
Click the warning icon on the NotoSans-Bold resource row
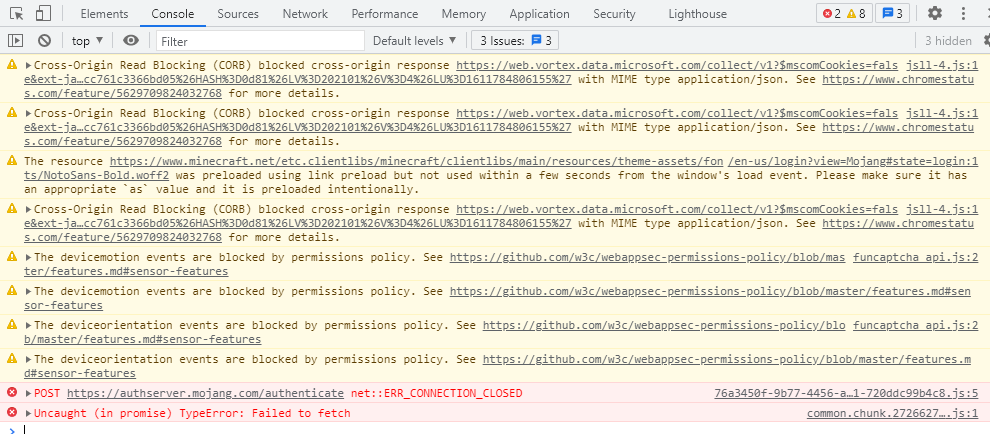11,160
